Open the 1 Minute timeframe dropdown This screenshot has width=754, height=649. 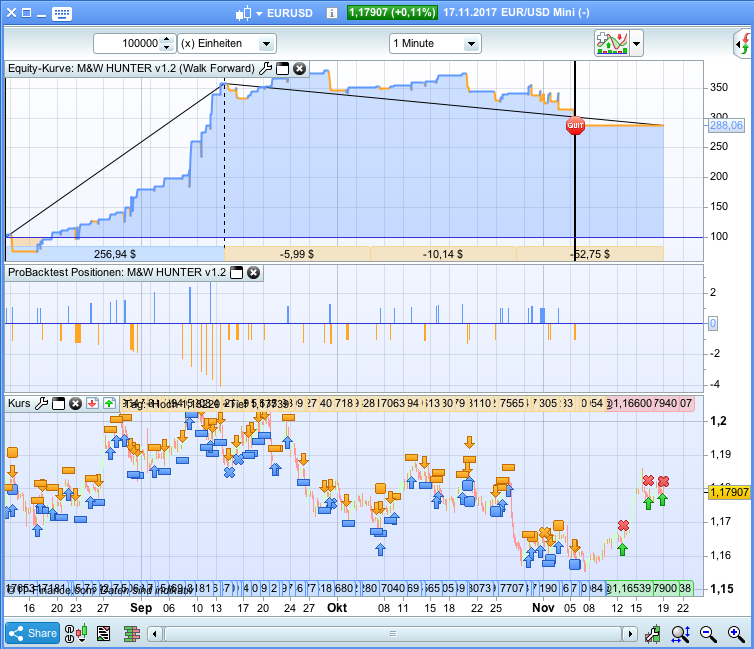[471, 44]
